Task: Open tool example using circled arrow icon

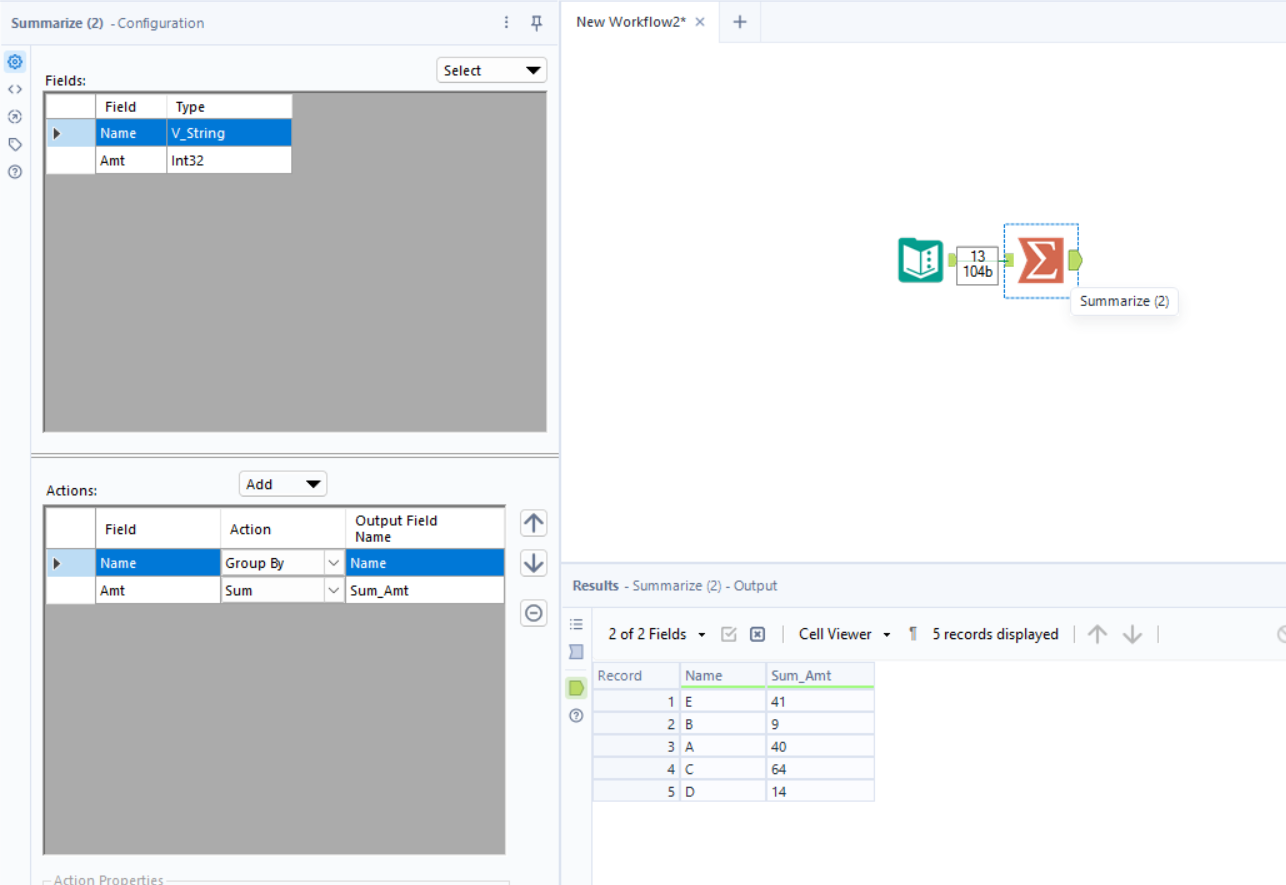Action: [14, 116]
